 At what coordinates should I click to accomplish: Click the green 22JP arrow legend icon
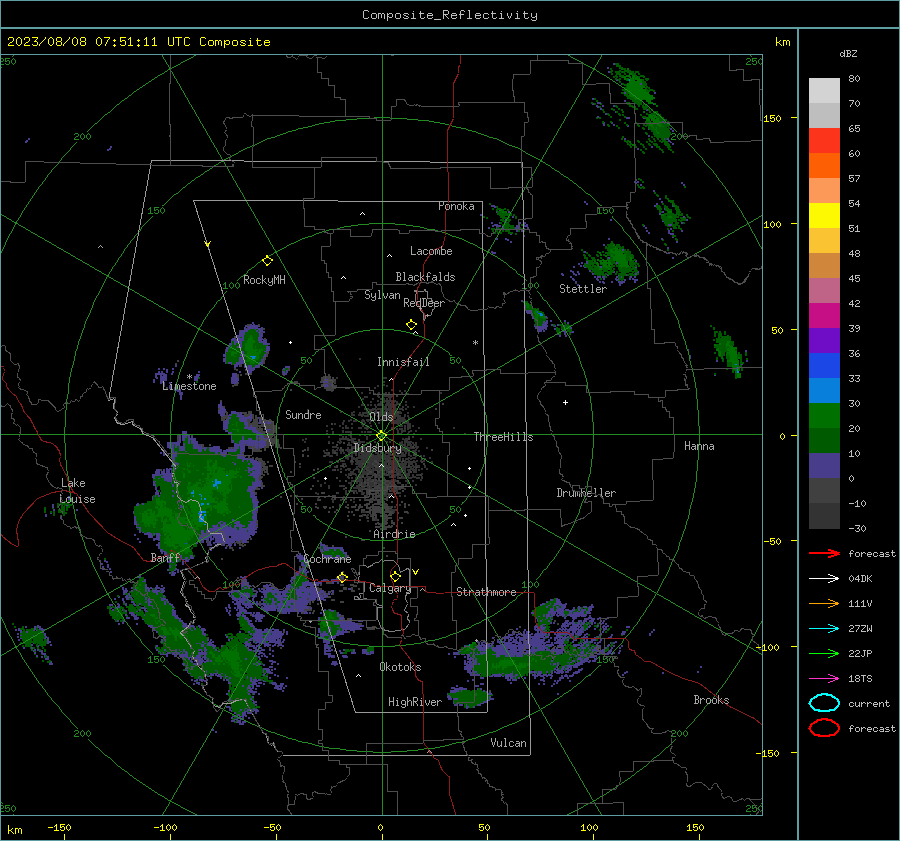824,653
